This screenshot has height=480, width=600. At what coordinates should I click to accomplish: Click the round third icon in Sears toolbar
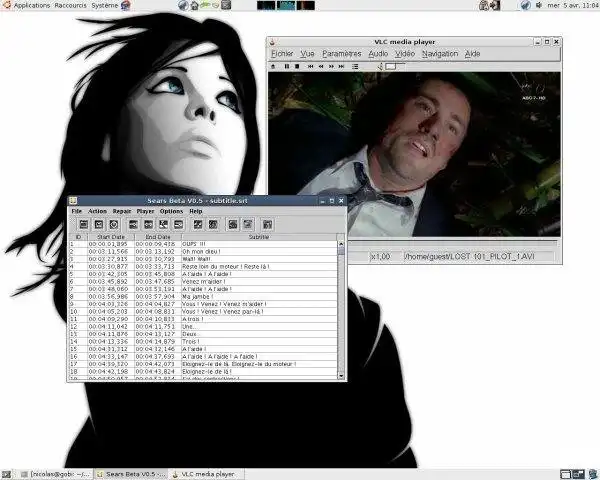coord(114,225)
